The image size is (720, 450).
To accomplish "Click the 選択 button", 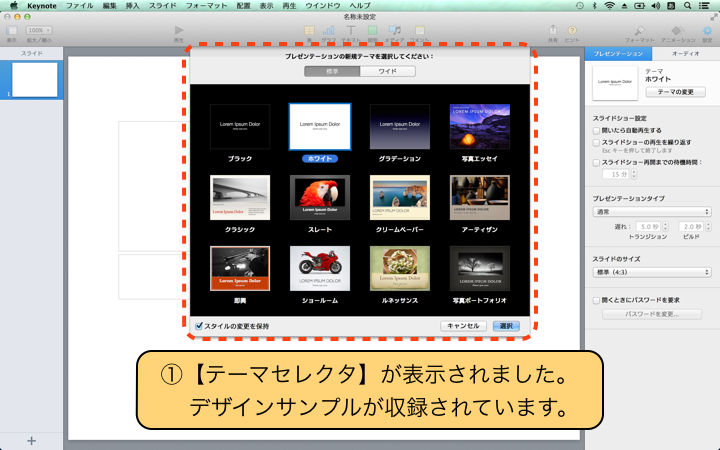I will pos(506,326).
